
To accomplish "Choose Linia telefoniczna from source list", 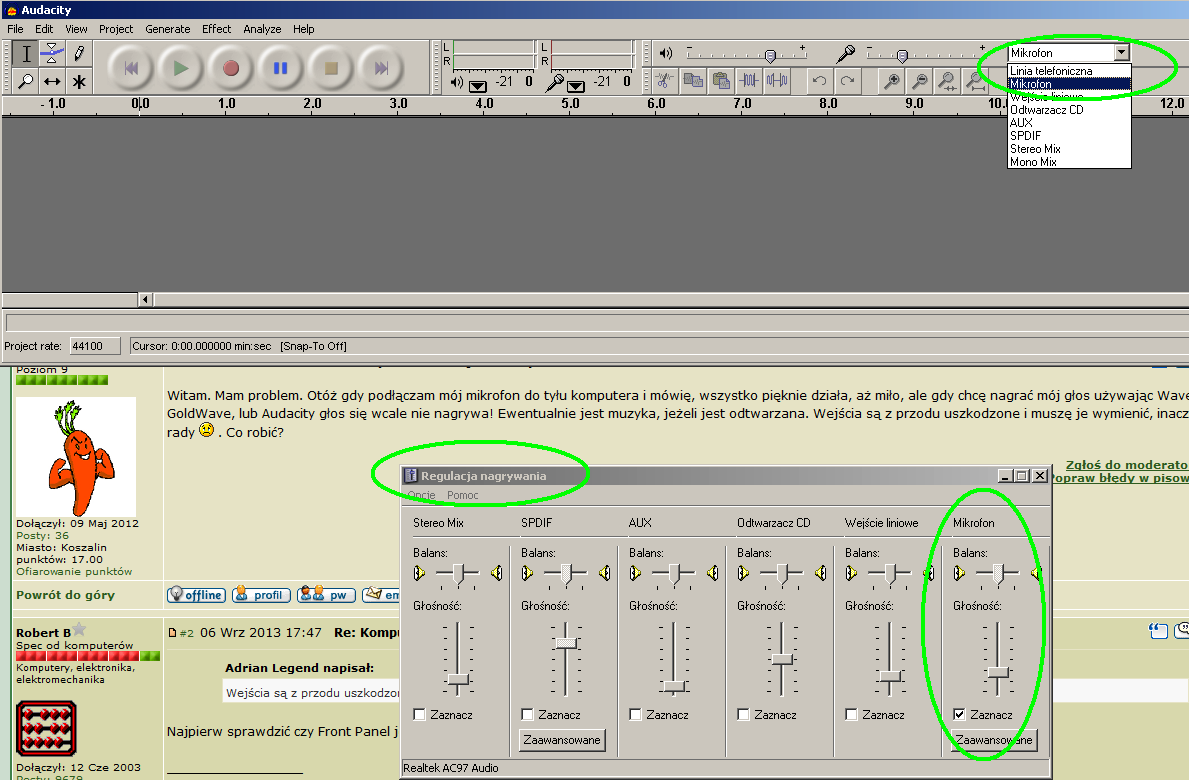I will coord(1069,70).
